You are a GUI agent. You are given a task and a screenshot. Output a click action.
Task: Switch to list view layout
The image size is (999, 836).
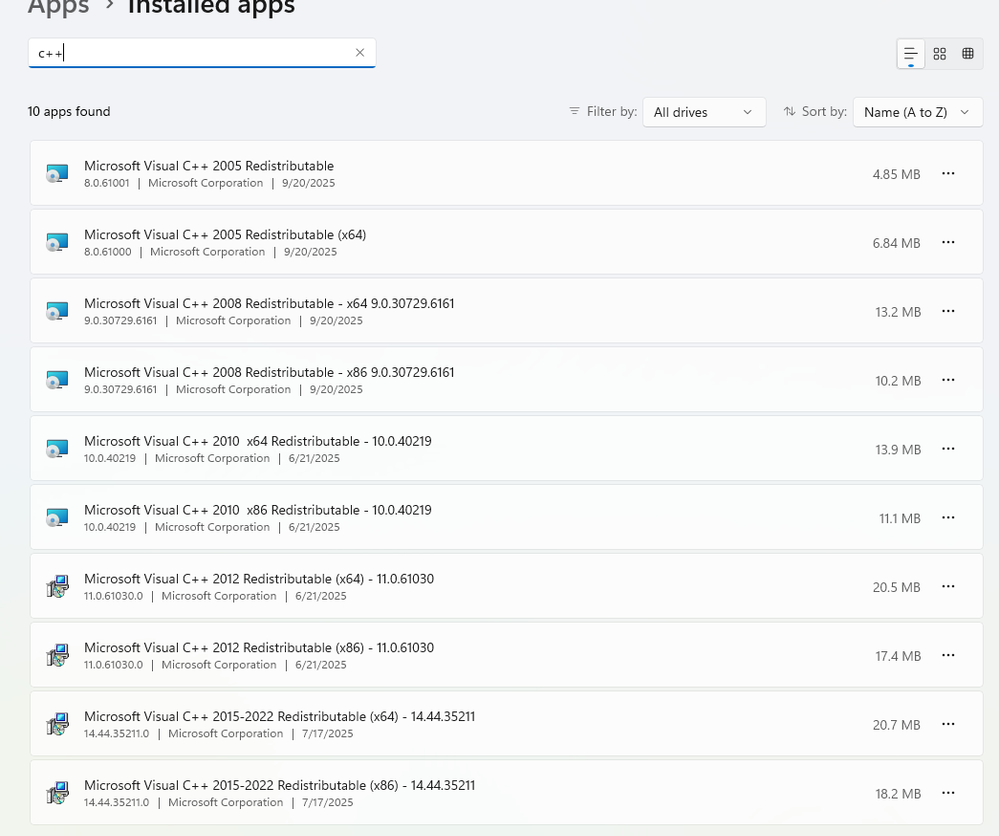click(x=910, y=54)
